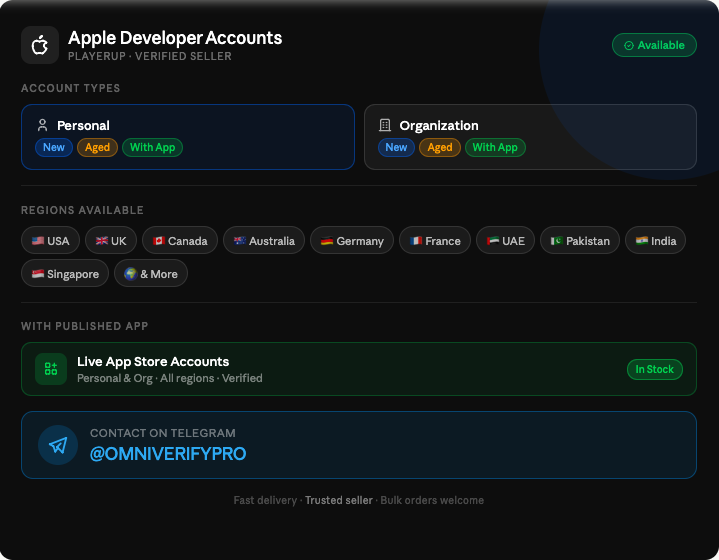Choose the New tag under Personal
The height and width of the screenshot is (560, 719).
54,147
